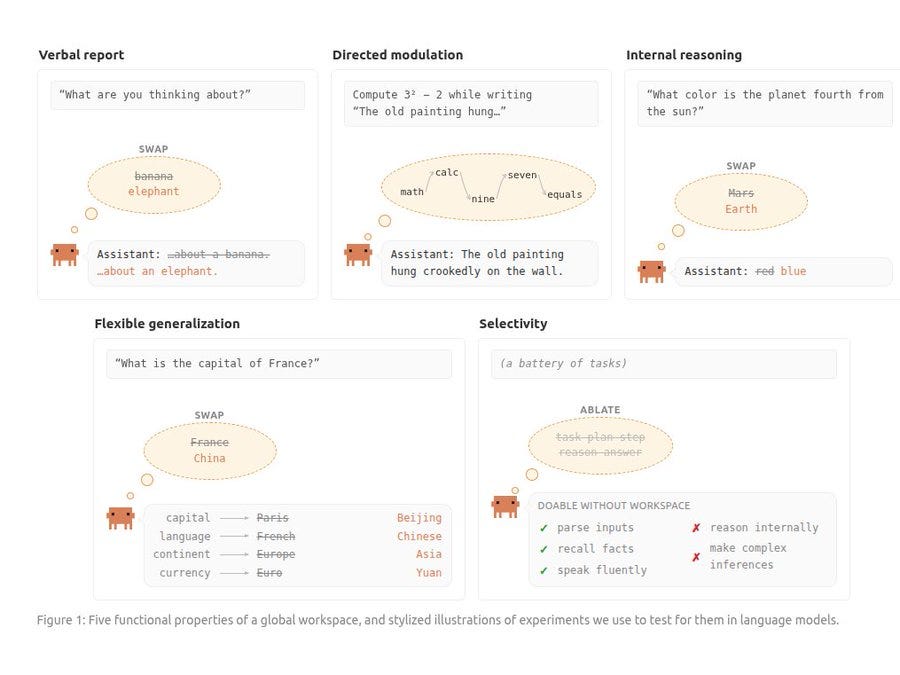Viewport: 900px width, 675px height.
Task: Click the Mars/Earth thought bubble
Action: click(x=741, y=202)
